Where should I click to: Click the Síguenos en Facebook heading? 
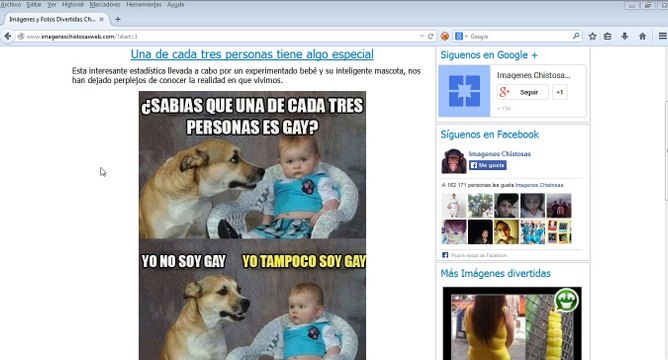(x=489, y=135)
